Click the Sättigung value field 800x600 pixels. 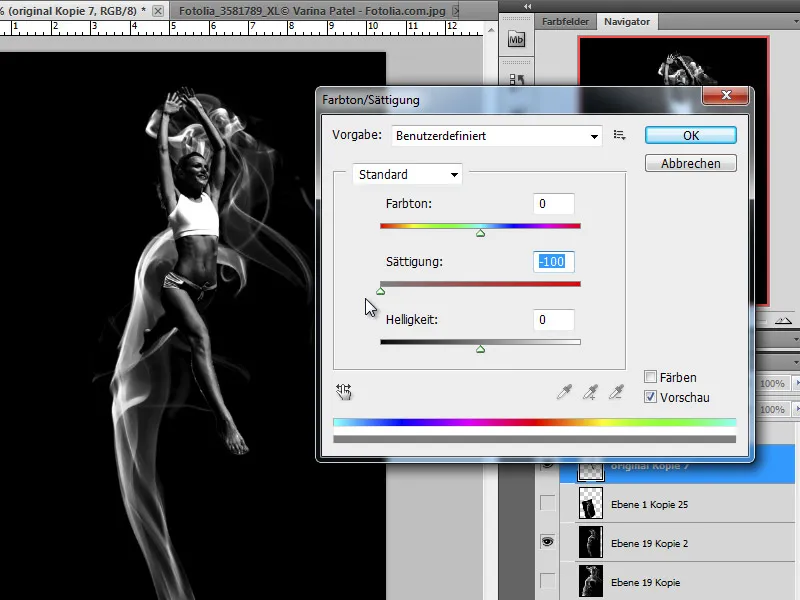click(554, 262)
